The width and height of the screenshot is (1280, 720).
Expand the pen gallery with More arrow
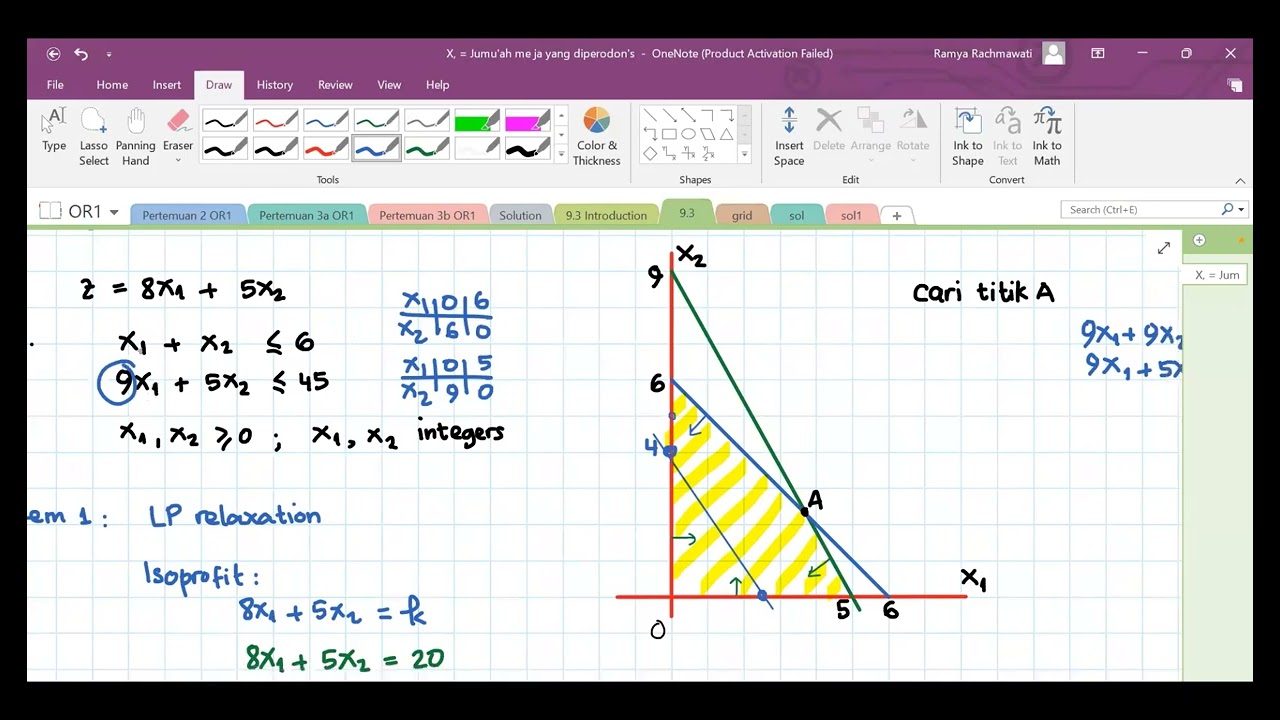coord(561,155)
